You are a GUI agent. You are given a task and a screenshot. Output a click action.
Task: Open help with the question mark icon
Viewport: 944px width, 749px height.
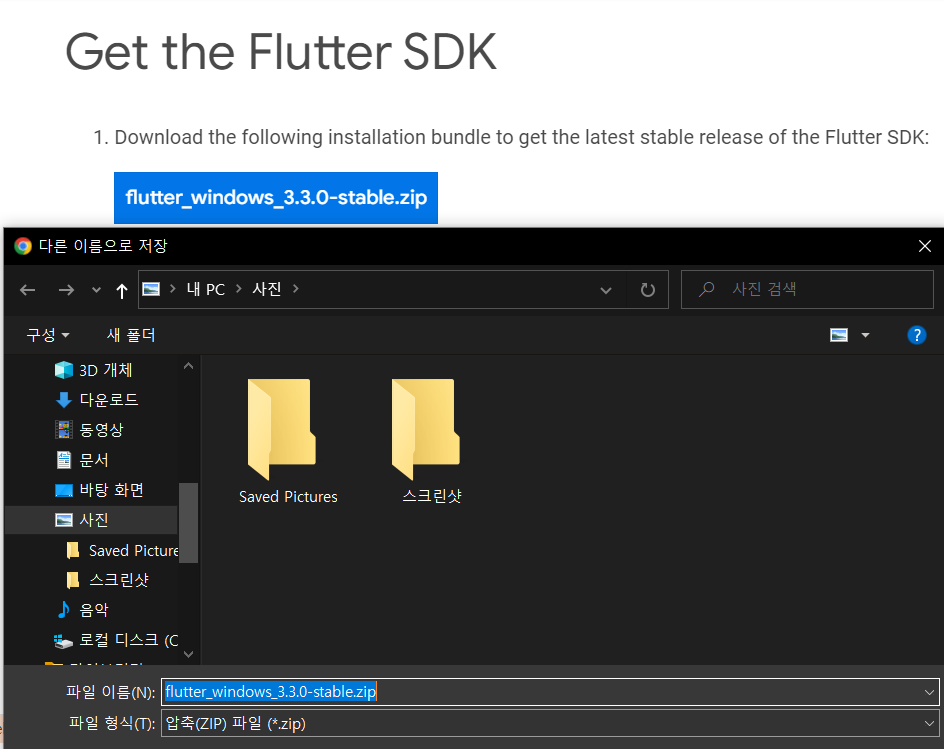click(x=916, y=335)
